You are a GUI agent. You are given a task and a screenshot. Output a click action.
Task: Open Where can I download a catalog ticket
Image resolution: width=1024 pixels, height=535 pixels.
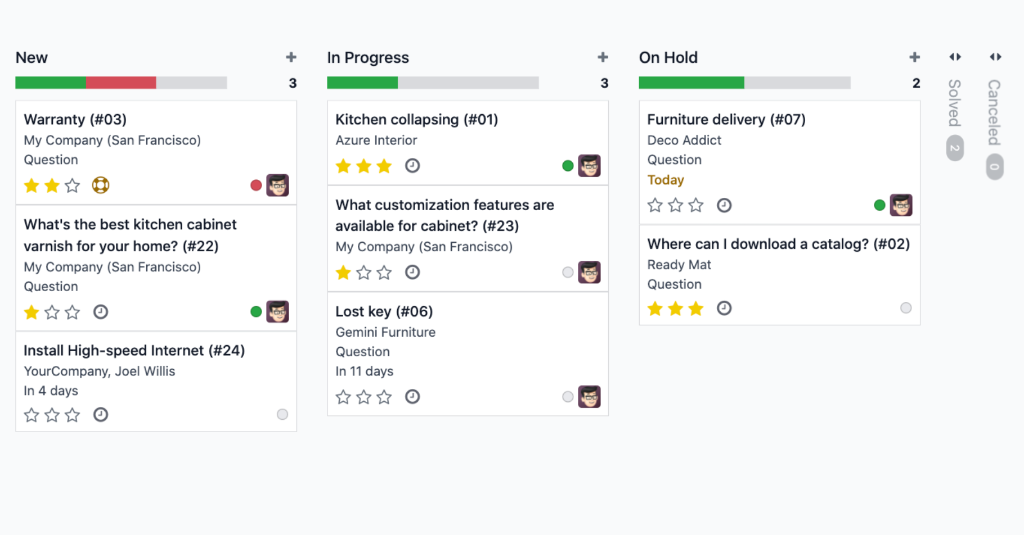click(x=778, y=244)
